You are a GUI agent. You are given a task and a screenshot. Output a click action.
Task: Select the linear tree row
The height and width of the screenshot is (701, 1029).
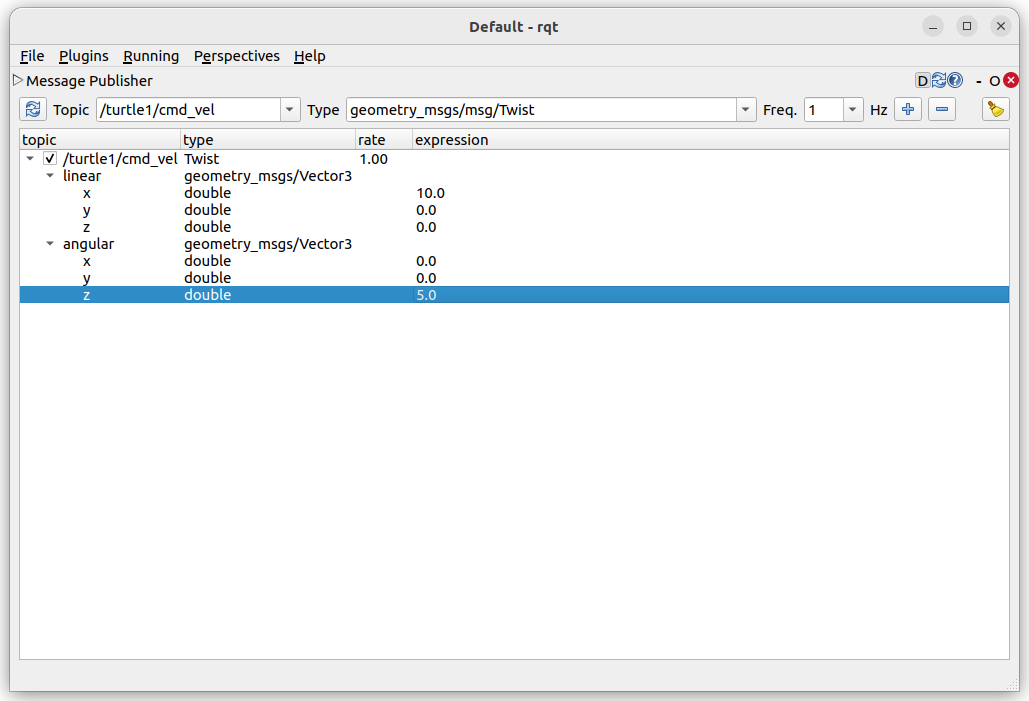point(514,176)
